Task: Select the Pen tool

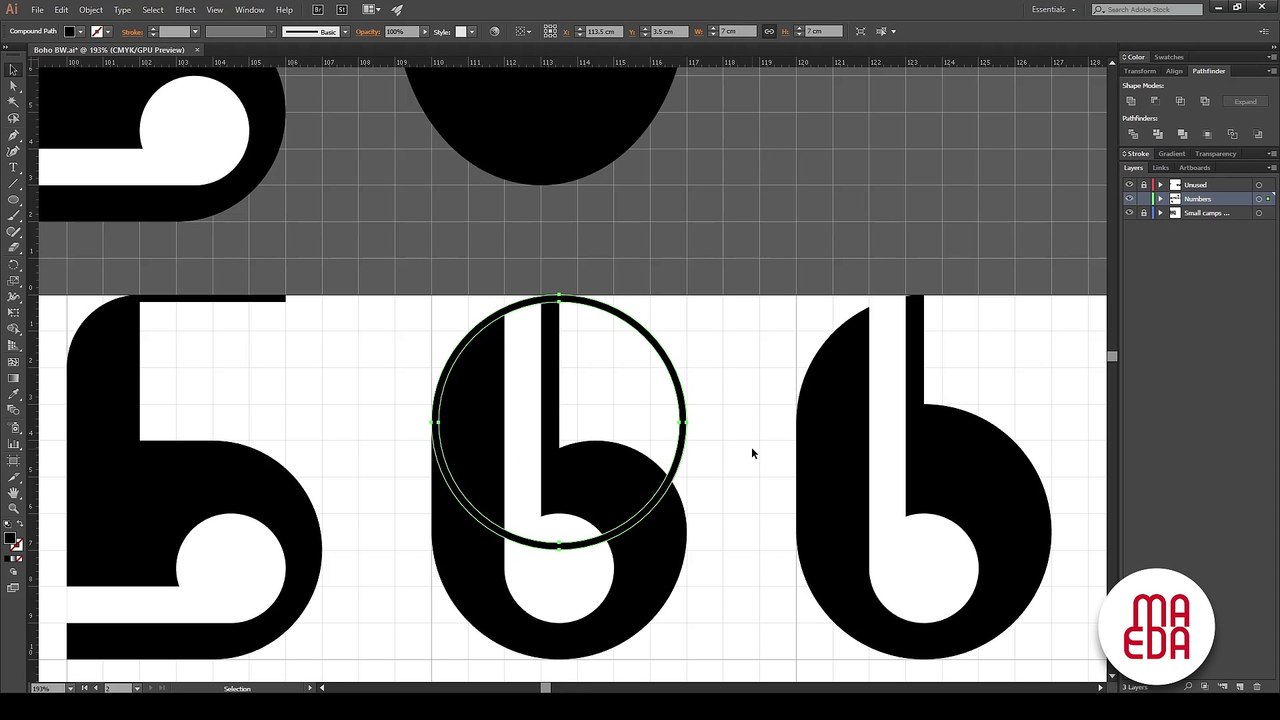Action: 13,135
